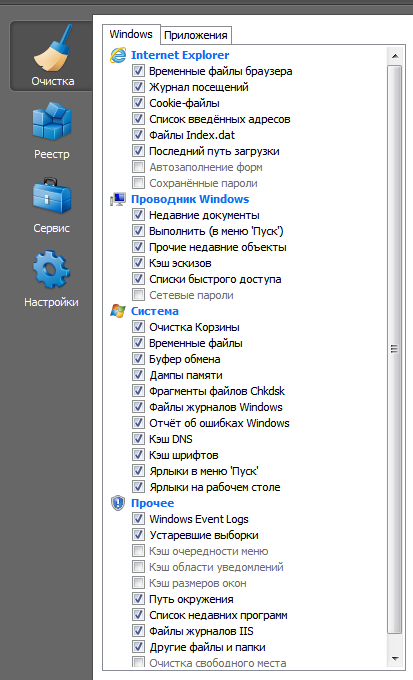Uncheck Очистка Корзины checkbox
The image size is (413, 680).
138,327
